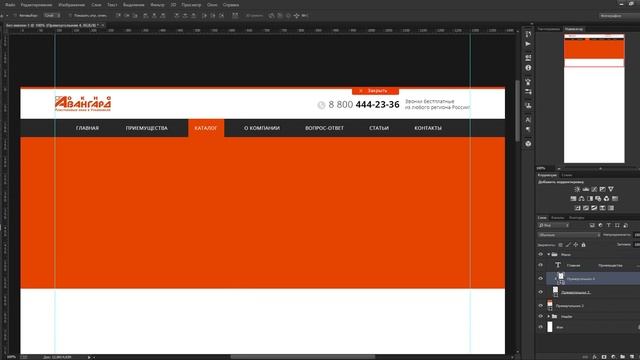Screen dimensions: 640x360
Task: Toggle show transform controls checkbox
Action: 70,16
